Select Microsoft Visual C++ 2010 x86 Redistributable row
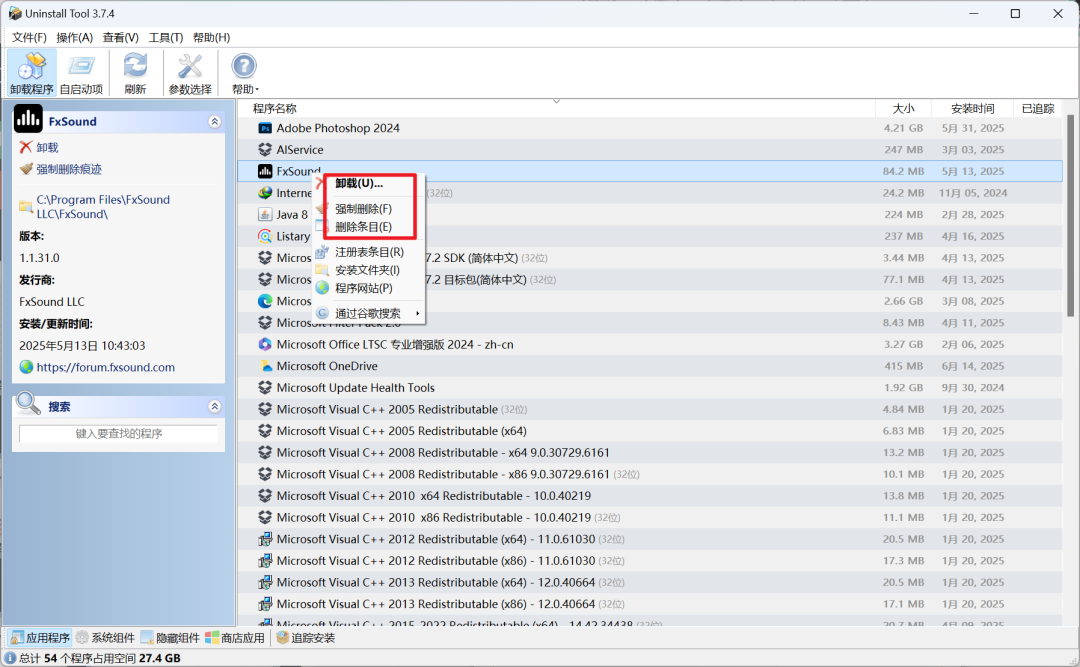This screenshot has width=1080, height=667. 650,517
